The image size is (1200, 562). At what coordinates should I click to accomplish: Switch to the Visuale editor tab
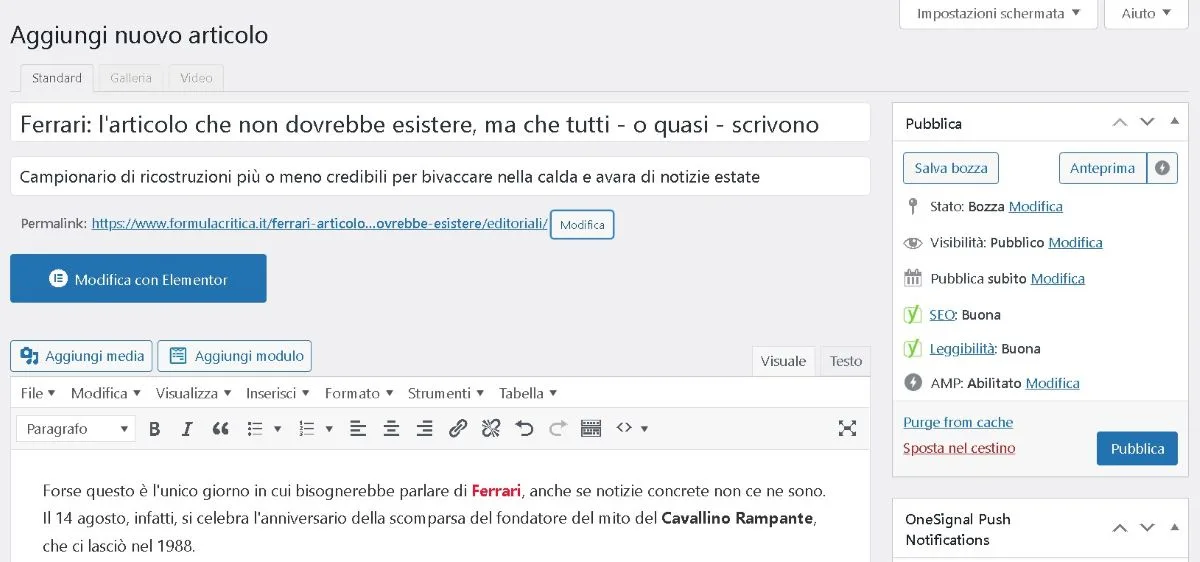point(783,361)
